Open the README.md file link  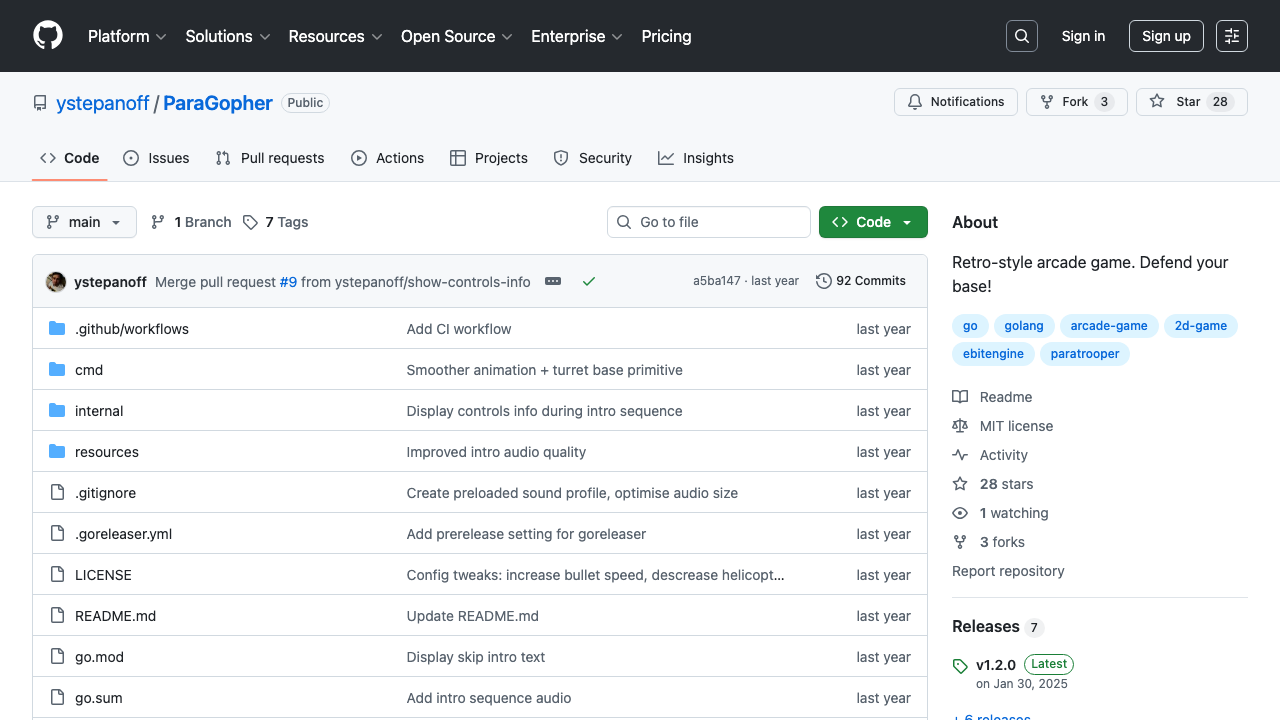tap(115, 615)
